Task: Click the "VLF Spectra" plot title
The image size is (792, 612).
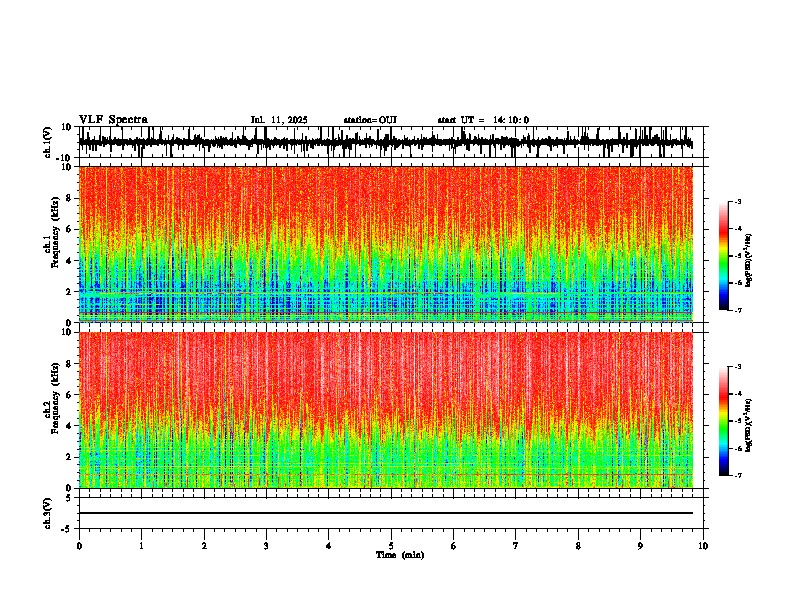Action: (113, 120)
